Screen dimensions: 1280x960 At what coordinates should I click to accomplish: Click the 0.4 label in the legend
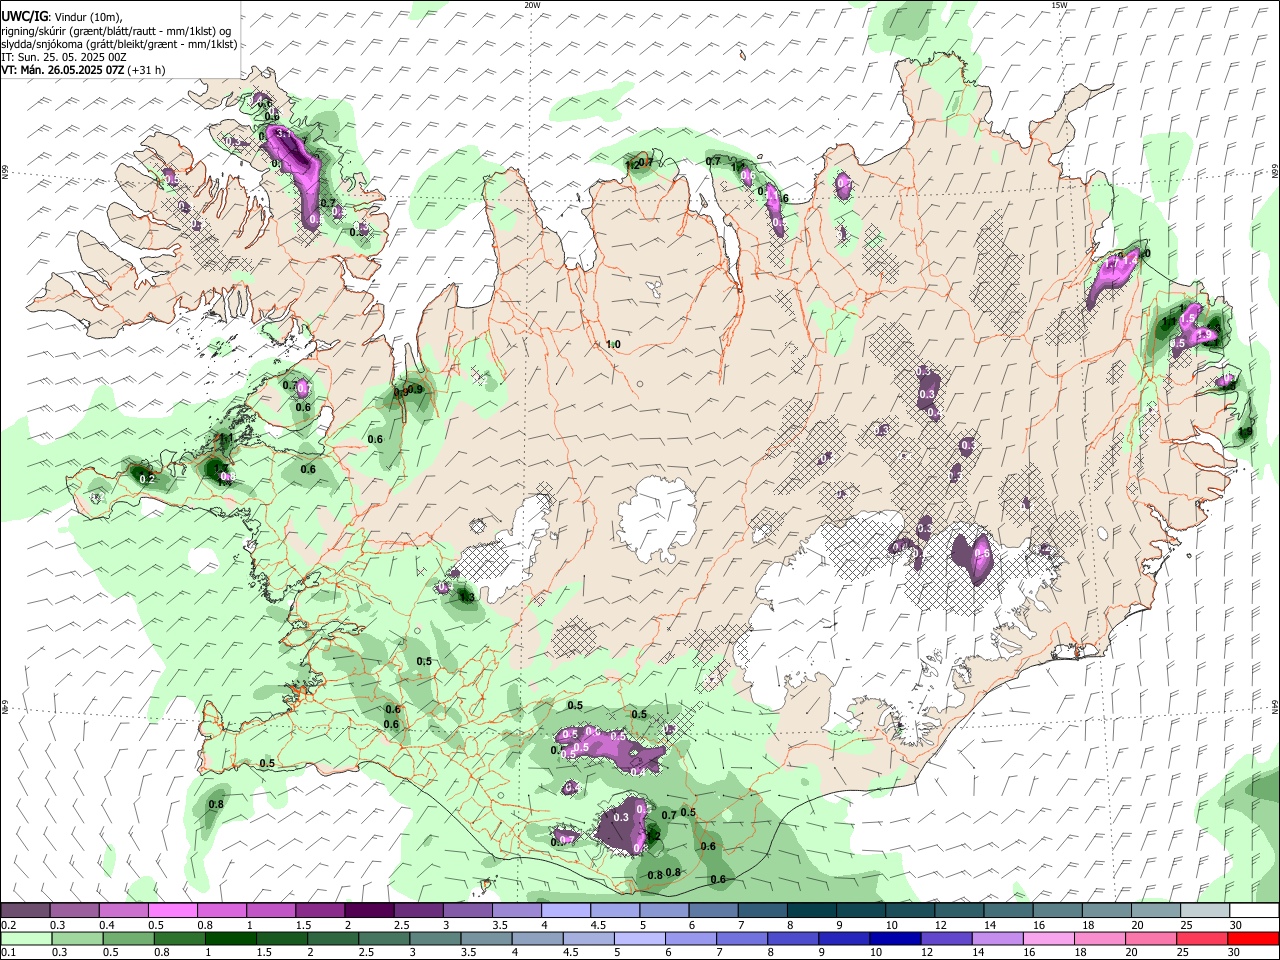coord(107,925)
